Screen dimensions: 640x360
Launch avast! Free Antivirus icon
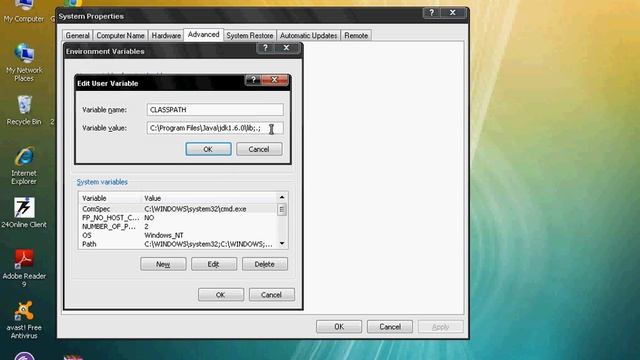24,320
